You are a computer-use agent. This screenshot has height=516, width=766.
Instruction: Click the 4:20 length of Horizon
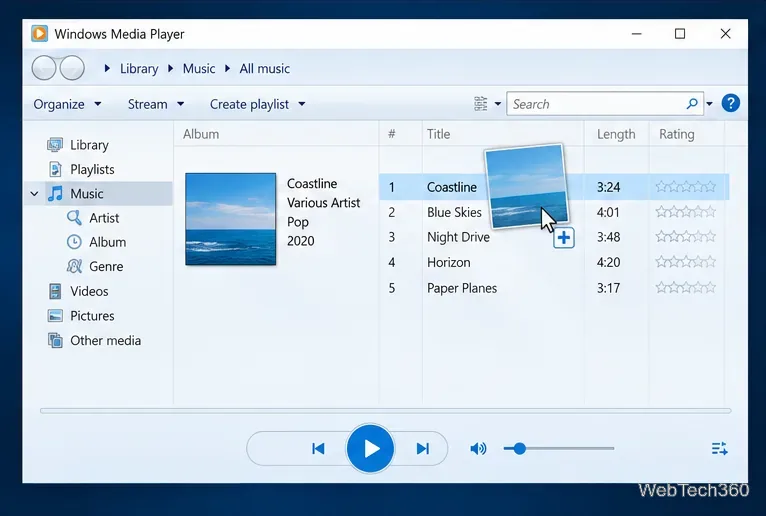click(x=608, y=262)
